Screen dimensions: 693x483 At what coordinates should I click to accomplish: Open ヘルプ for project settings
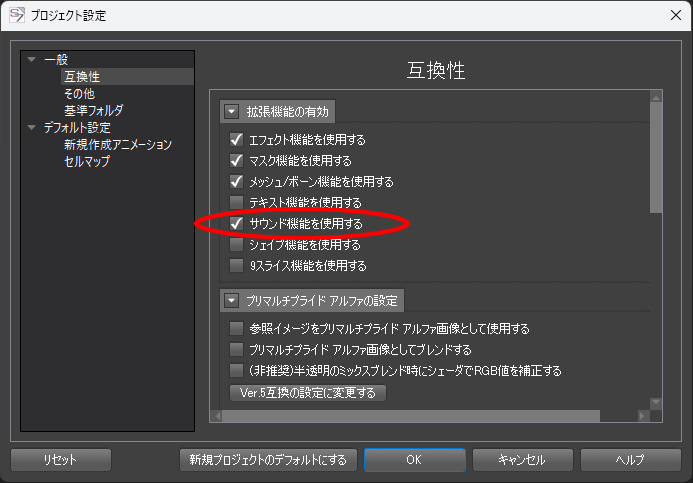(631, 460)
